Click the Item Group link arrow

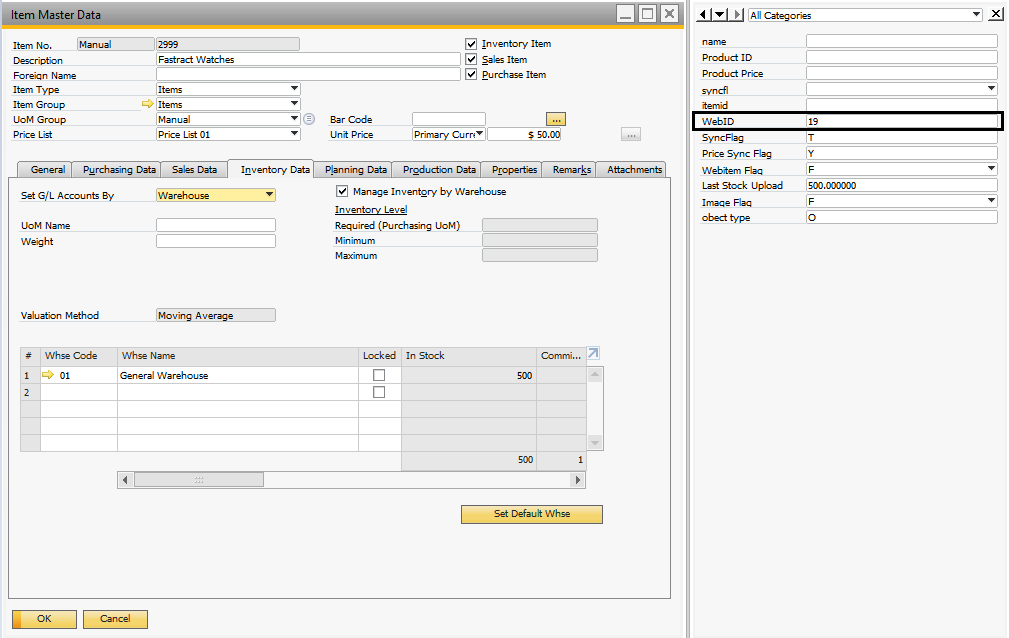coord(148,104)
